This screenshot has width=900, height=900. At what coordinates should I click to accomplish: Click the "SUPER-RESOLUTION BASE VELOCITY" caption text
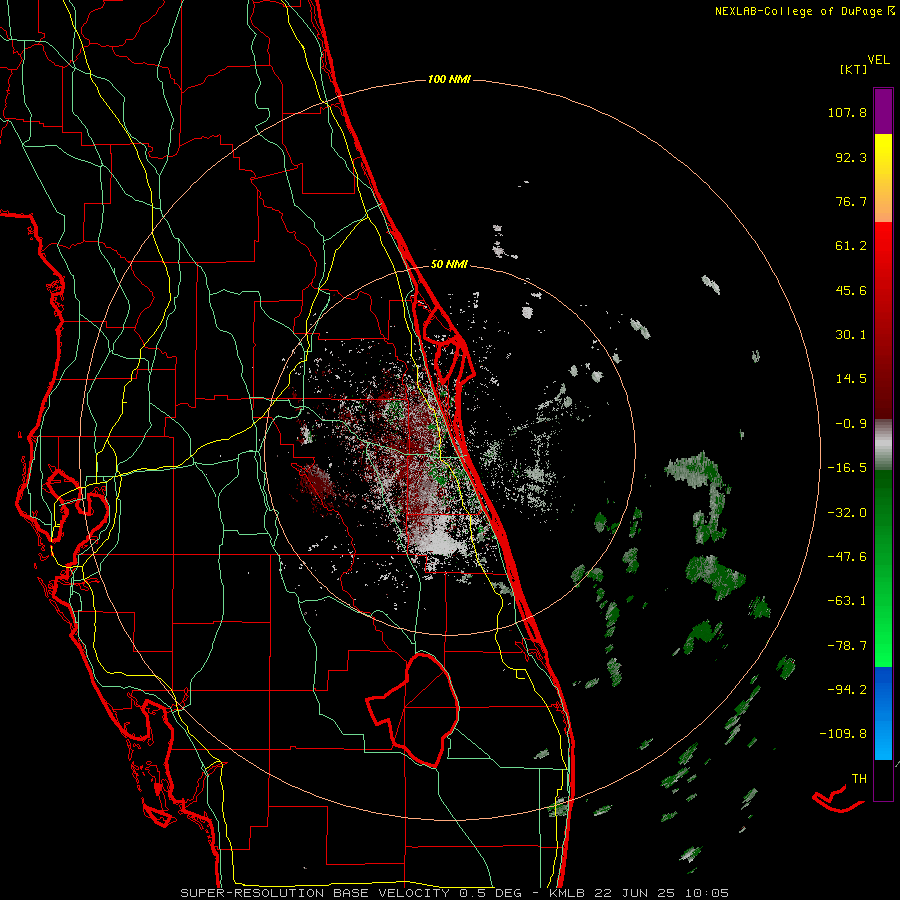pos(315,893)
